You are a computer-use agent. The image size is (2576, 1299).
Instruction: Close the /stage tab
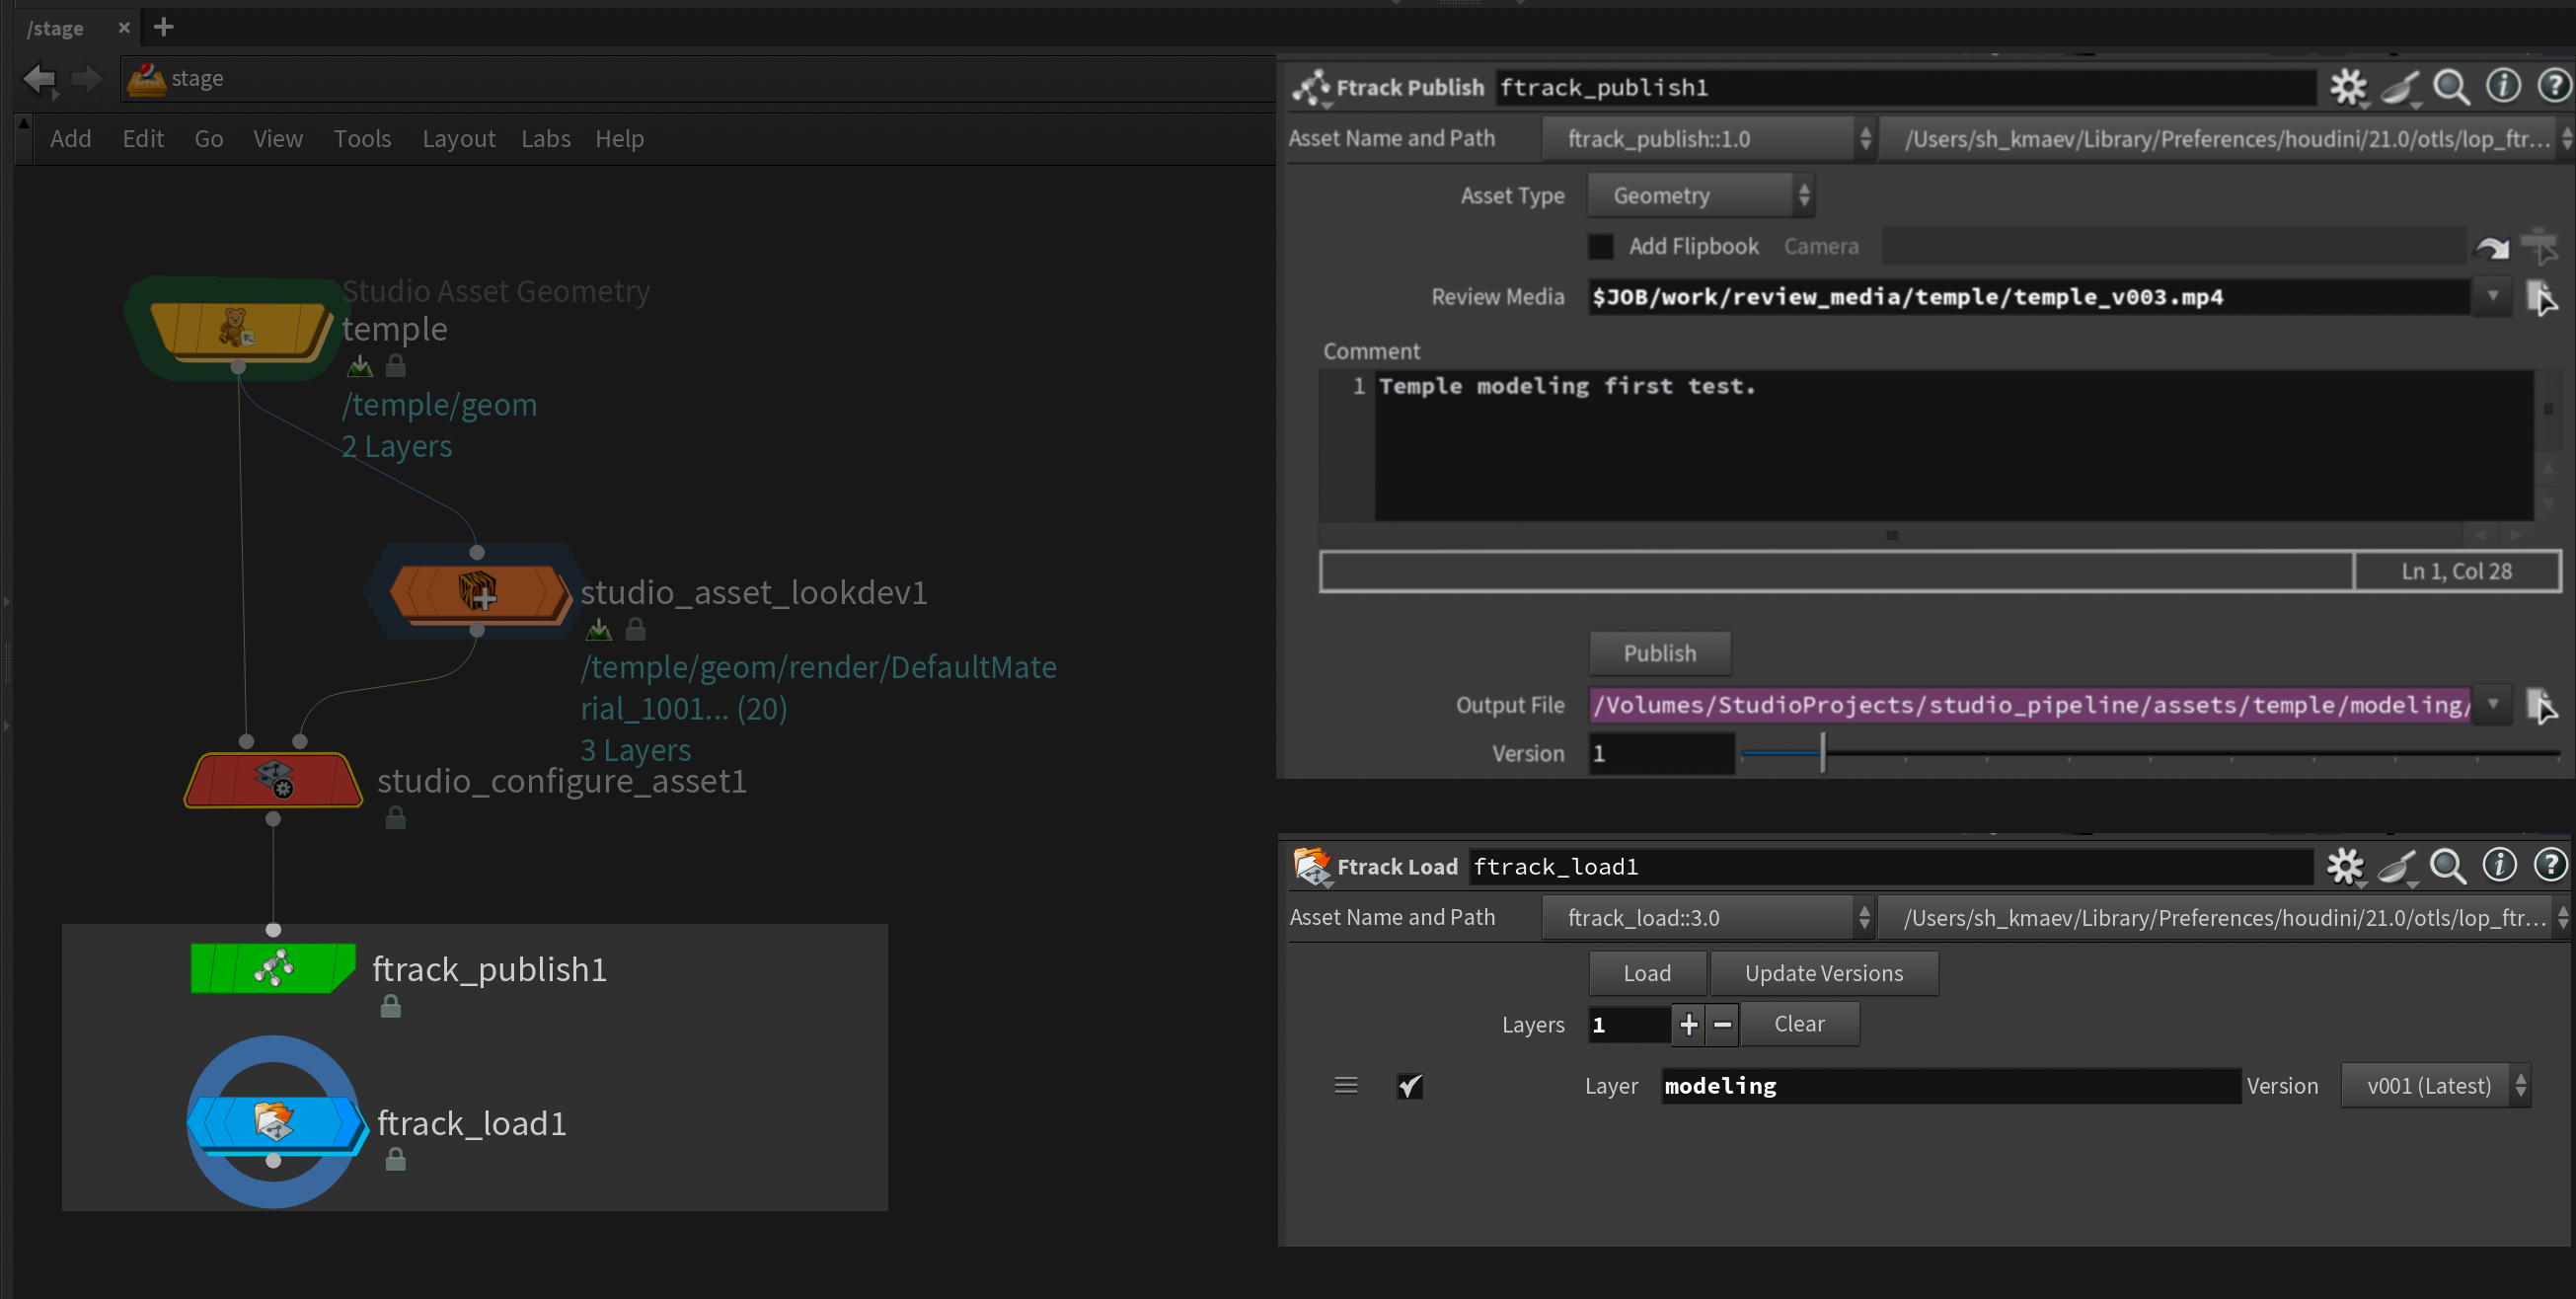tap(124, 28)
